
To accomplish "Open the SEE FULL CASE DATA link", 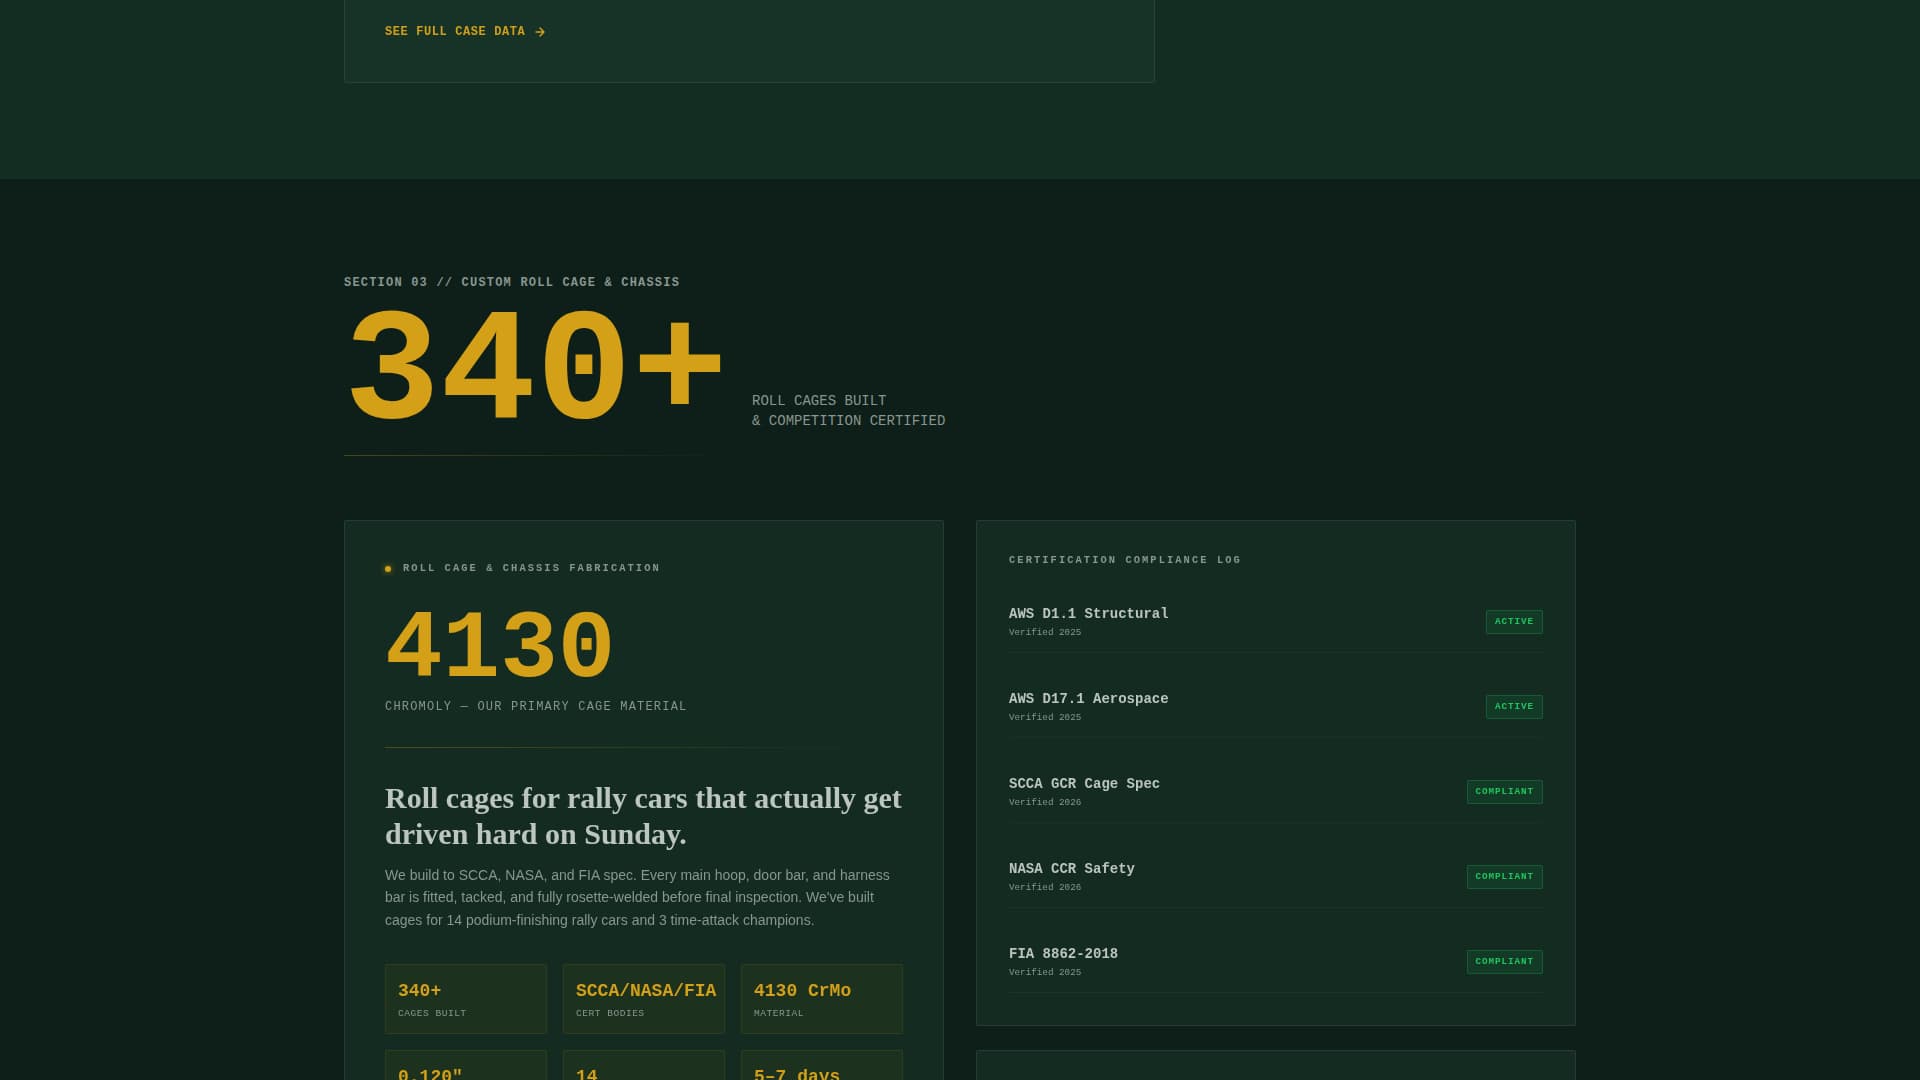I will tap(455, 31).
